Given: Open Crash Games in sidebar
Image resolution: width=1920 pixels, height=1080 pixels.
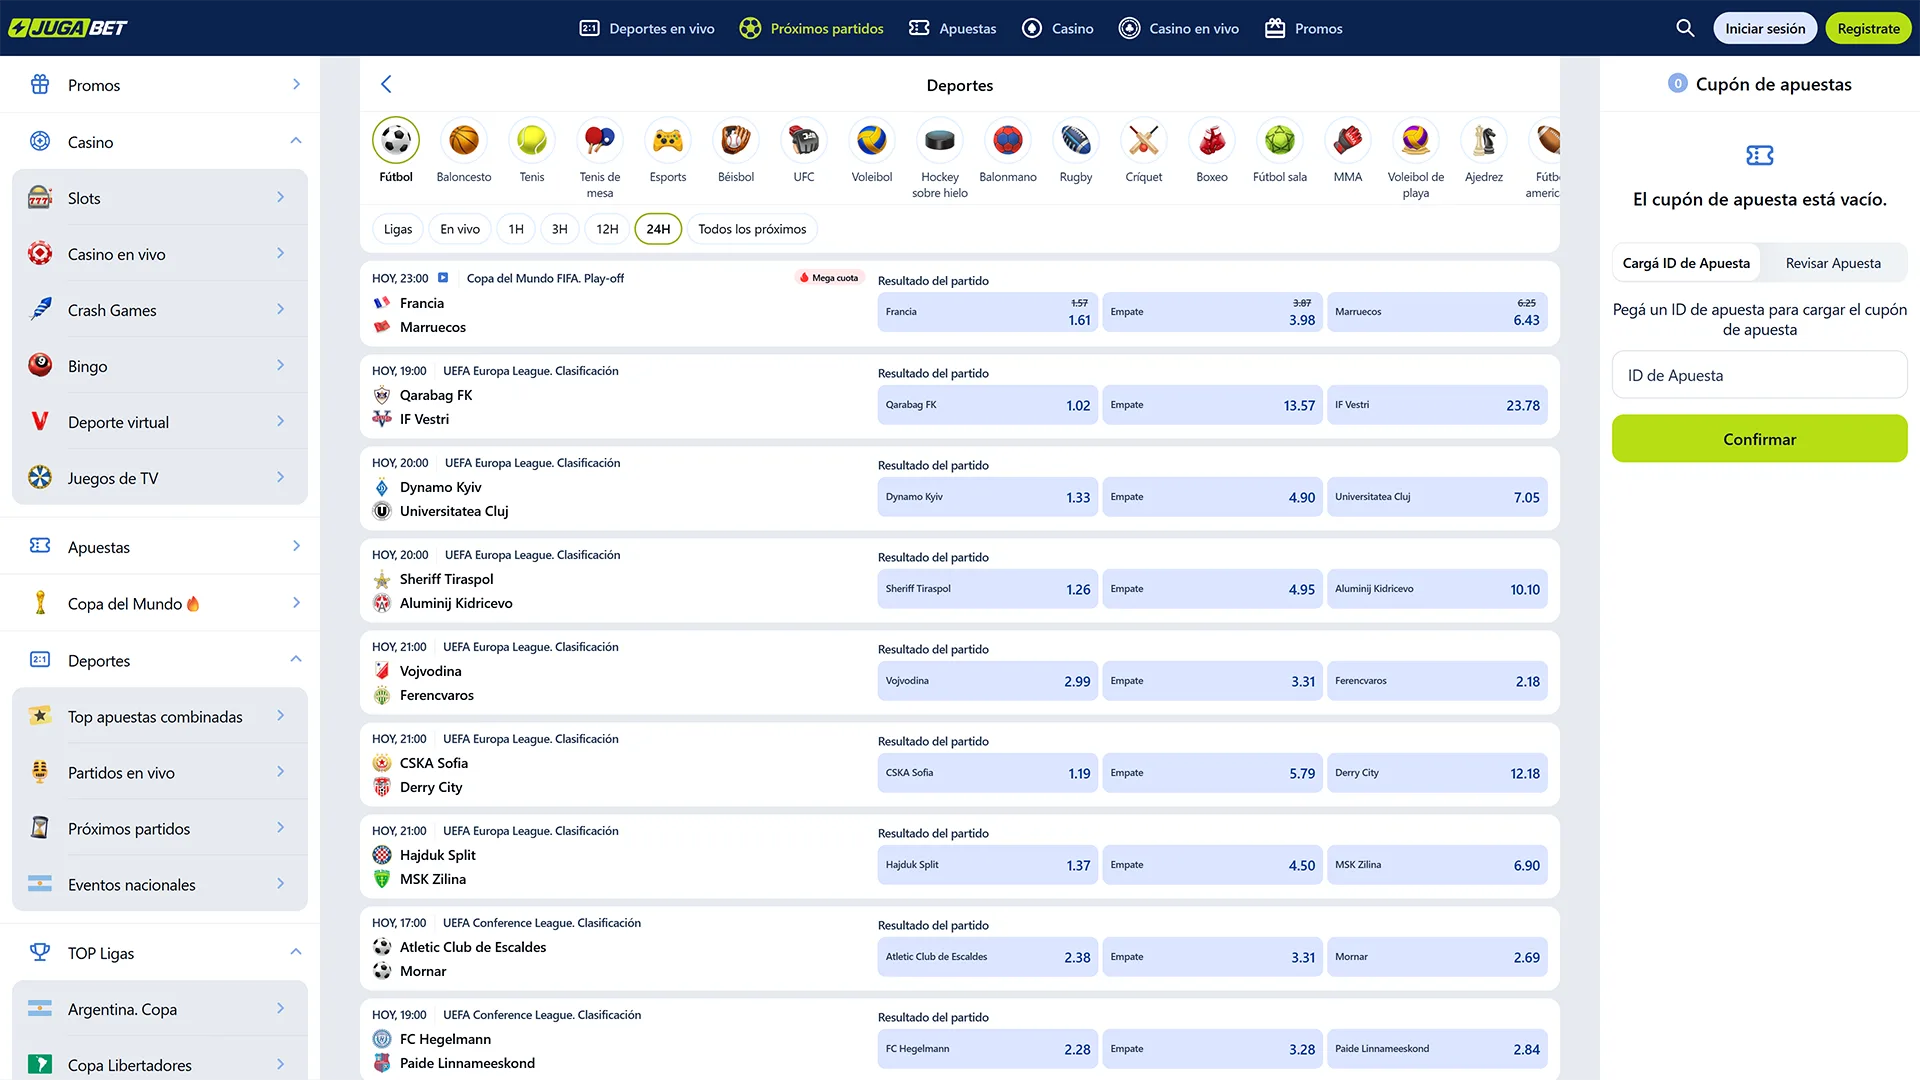Looking at the screenshot, I should tap(160, 310).
